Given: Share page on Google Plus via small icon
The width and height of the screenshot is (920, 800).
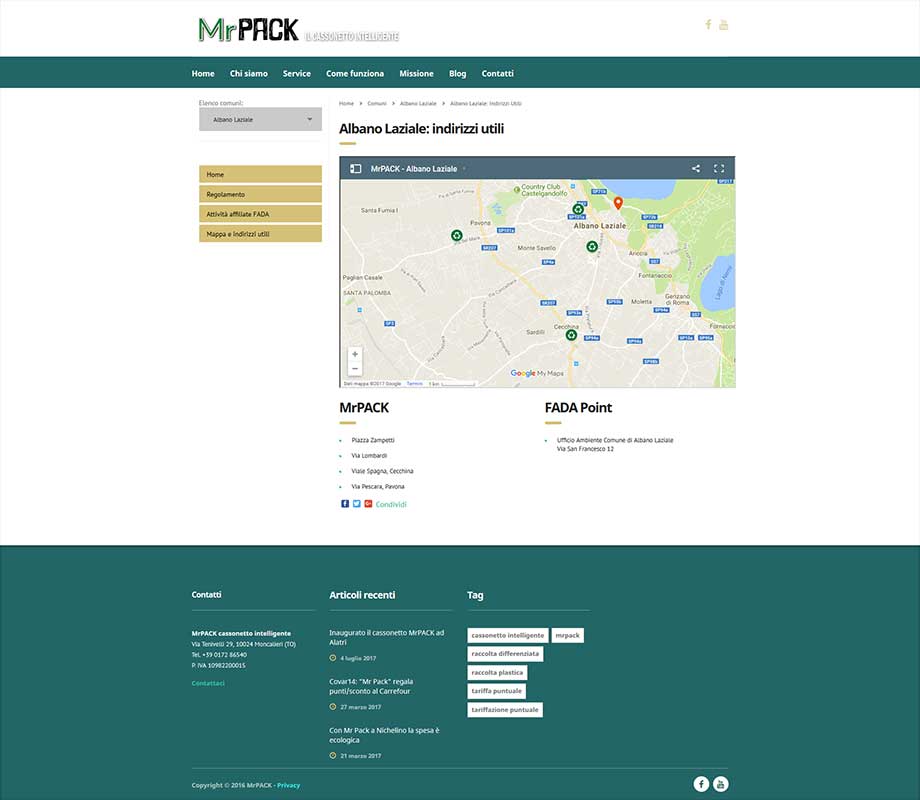Looking at the screenshot, I should click(x=368, y=504).
